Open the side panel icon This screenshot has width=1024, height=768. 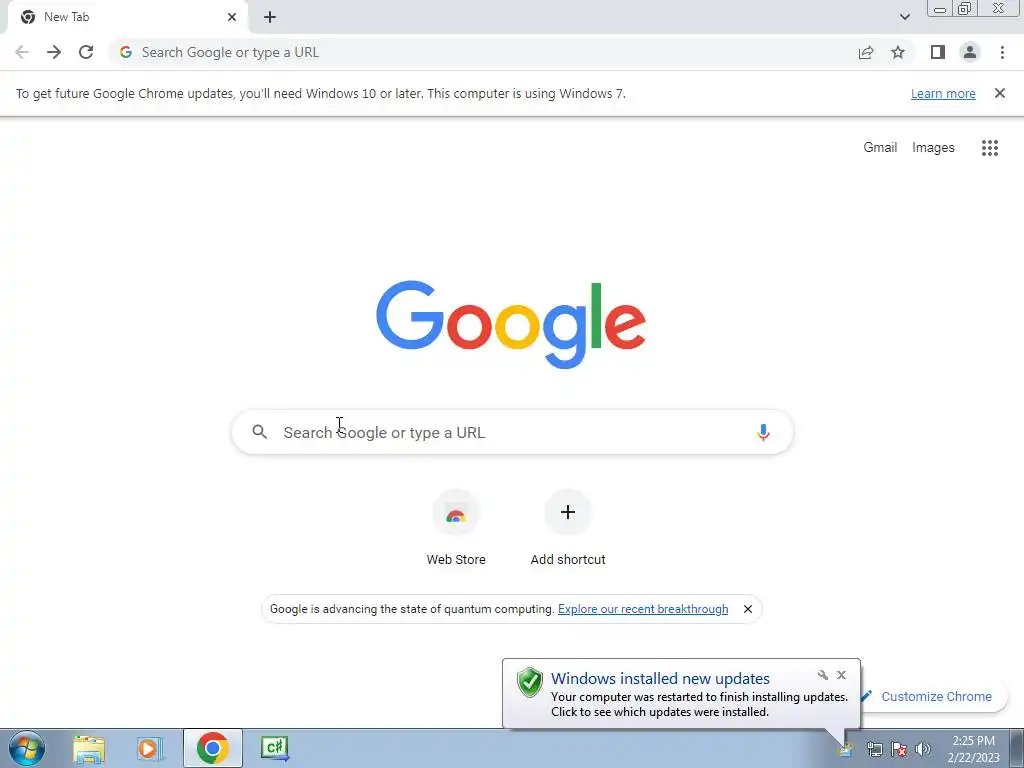938,52
